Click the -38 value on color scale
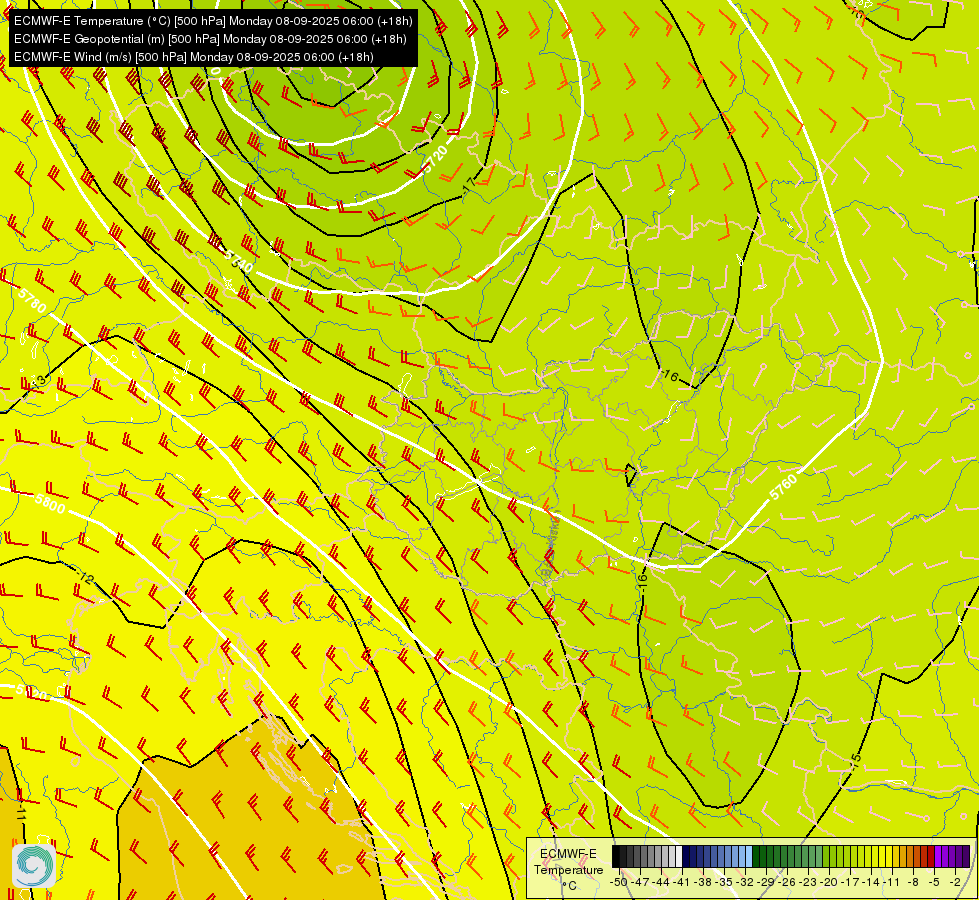Screen dimensions: 979x900 point(704,882)
